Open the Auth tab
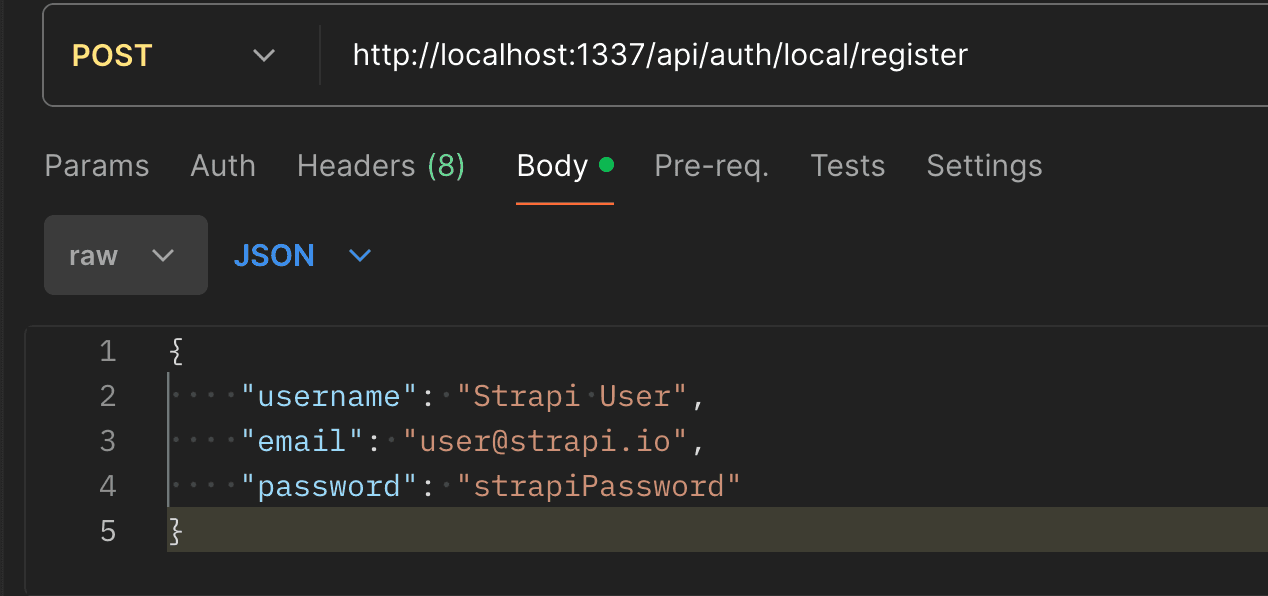Viewport: 1268px width, 596px height. (x=223, y=165)
